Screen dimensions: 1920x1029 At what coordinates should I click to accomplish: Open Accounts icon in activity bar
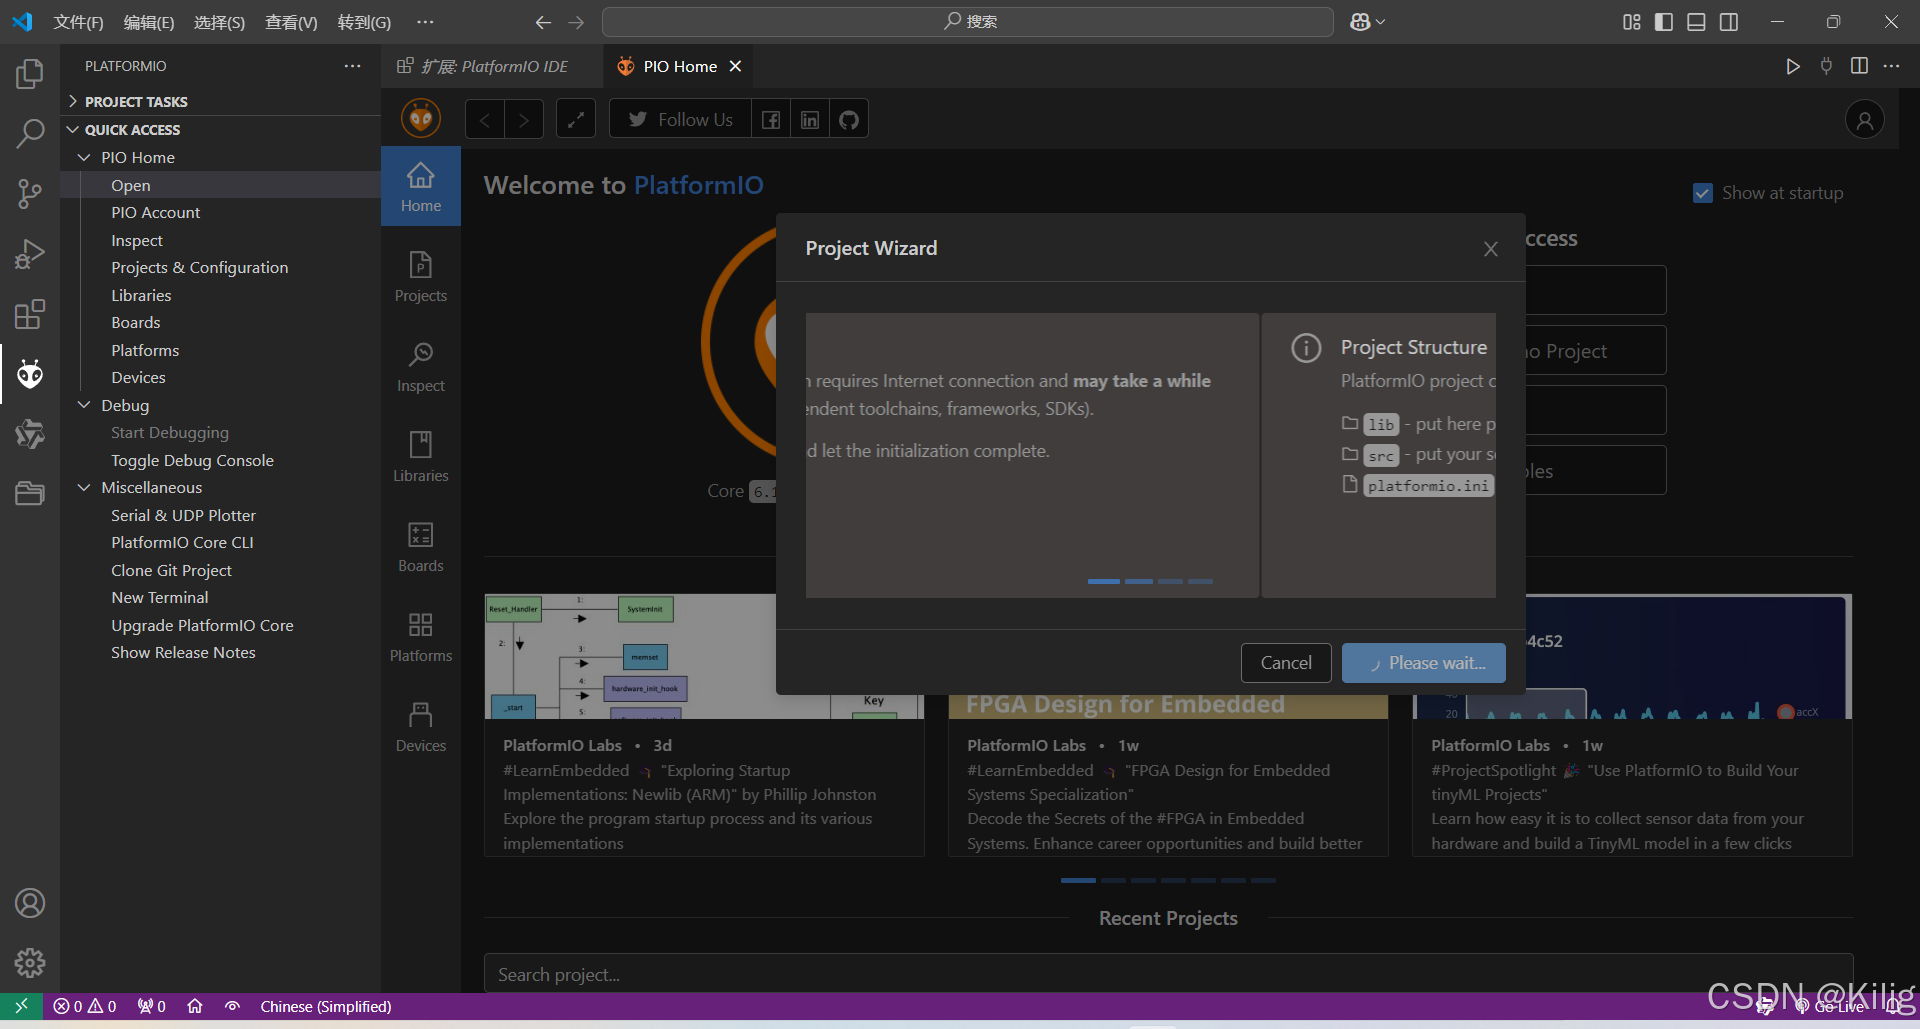point(30,903)
